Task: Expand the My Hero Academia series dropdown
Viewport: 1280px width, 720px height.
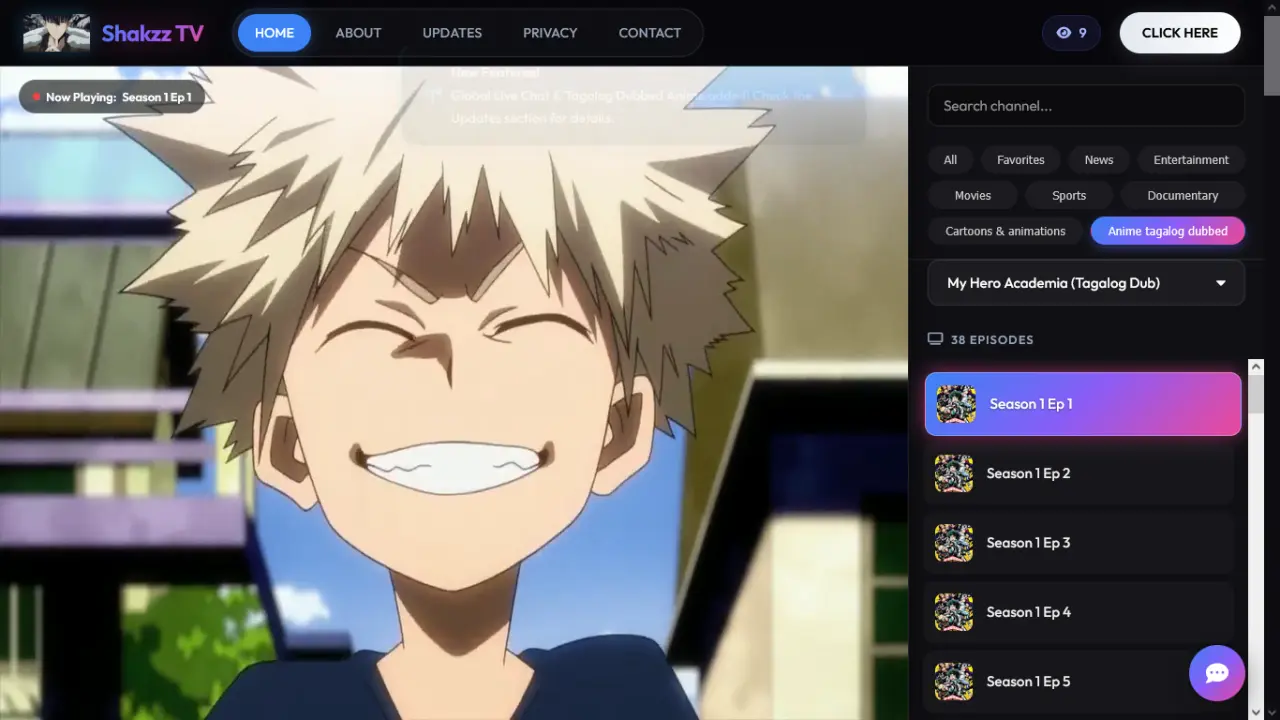Action: point(1086,283)
